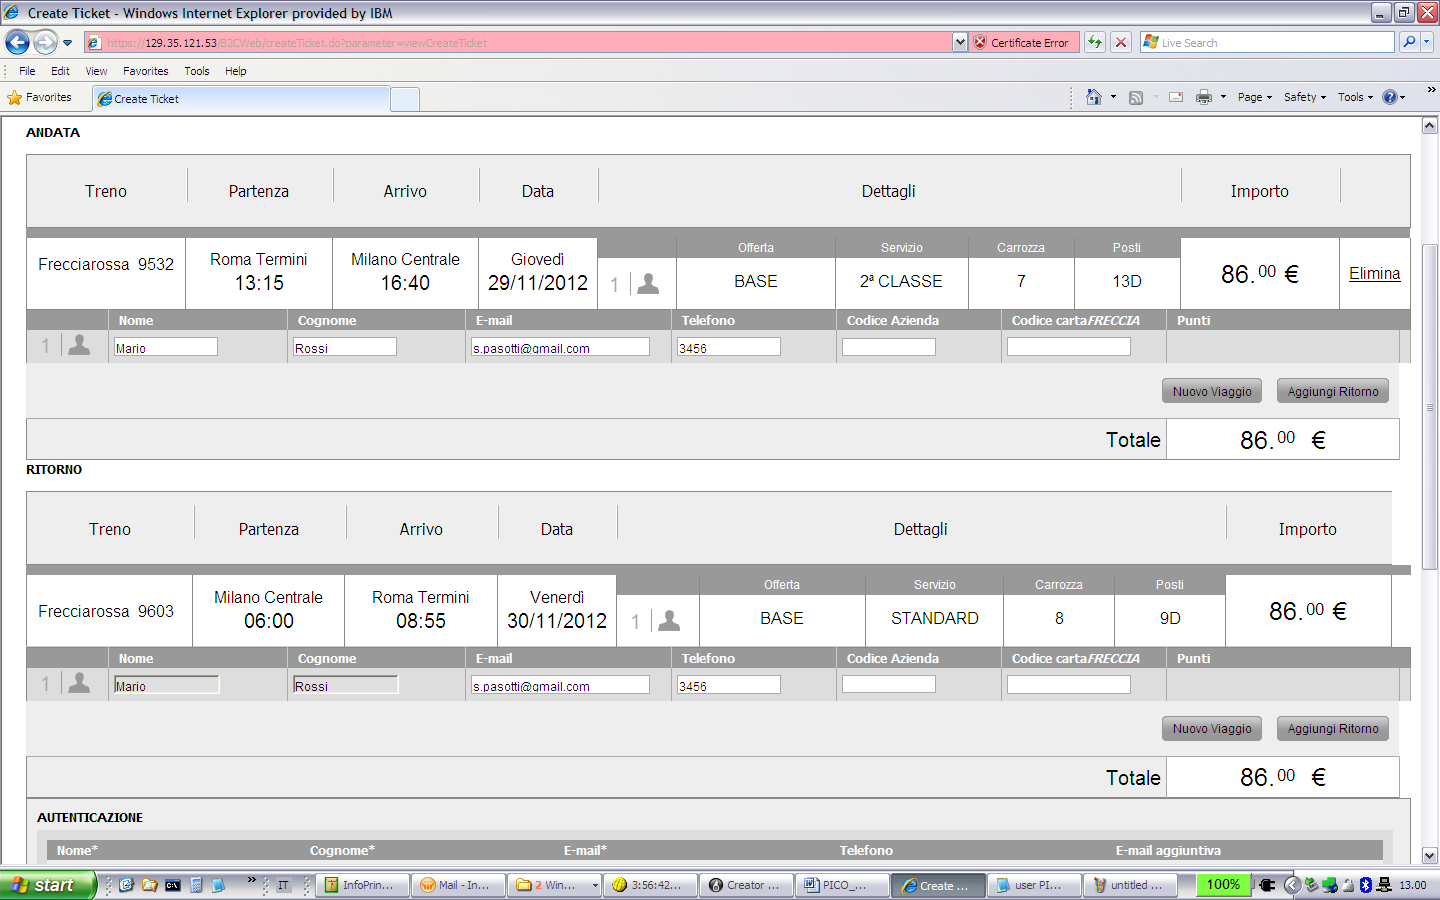Click Codice Azienda field in Ritorno section

click(889, 685)
